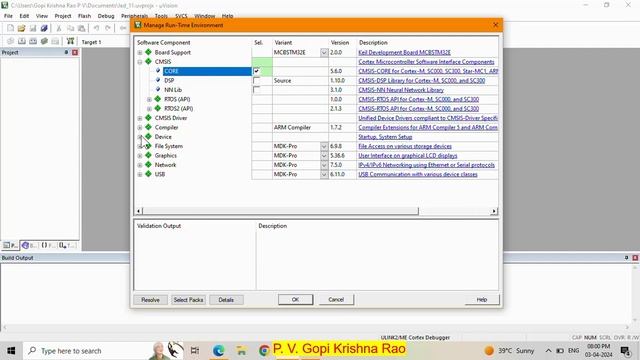
Task: Click the Undo toolbar icon
Action: pos(96,28)
